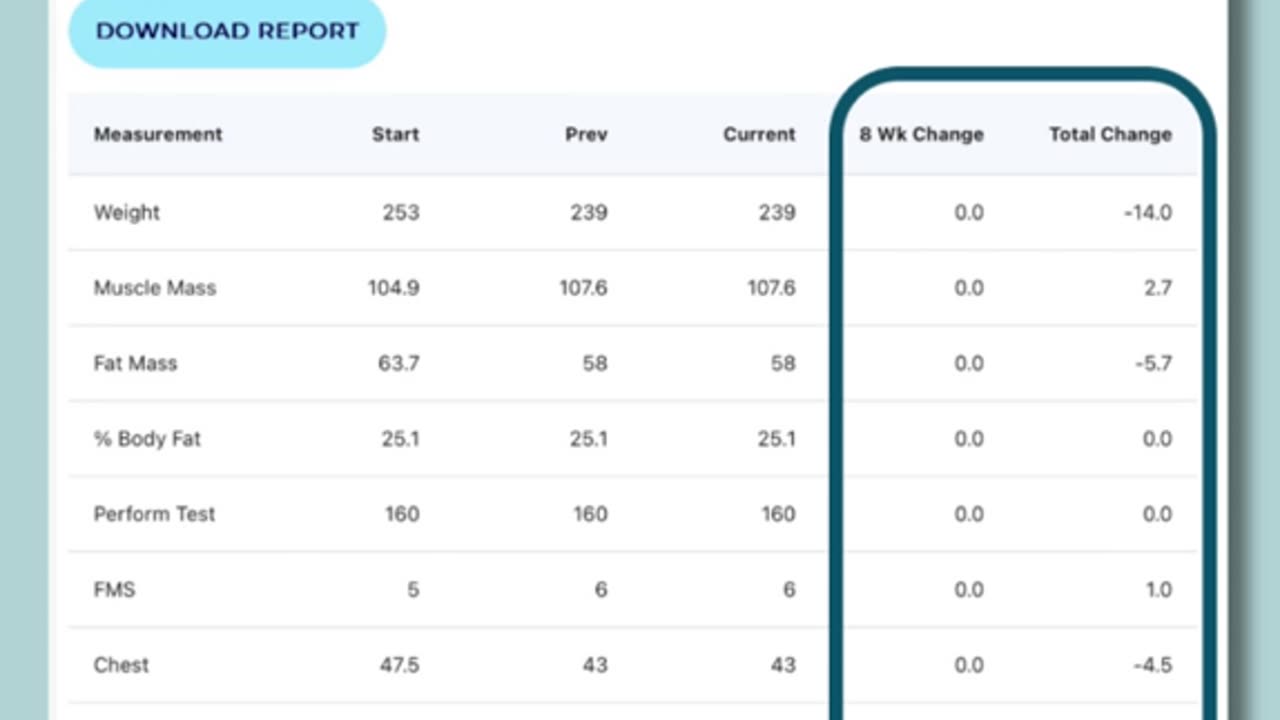This screenshot has width=1280, height=720.
Task: Choose the Fat Mass 8 Wk Change value
Action: 969,363
